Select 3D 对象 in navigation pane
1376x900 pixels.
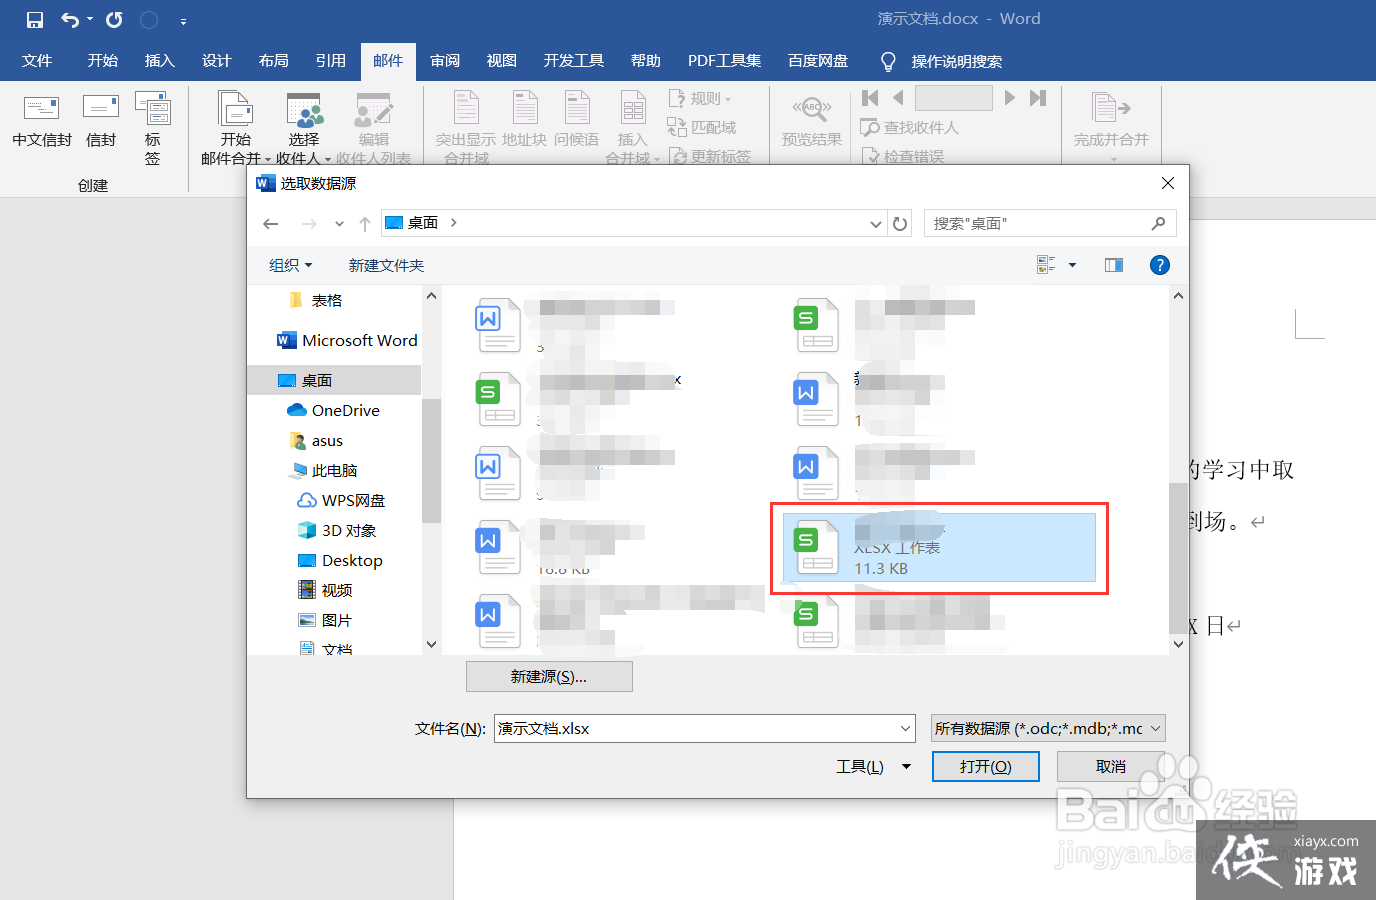point(337,530)
